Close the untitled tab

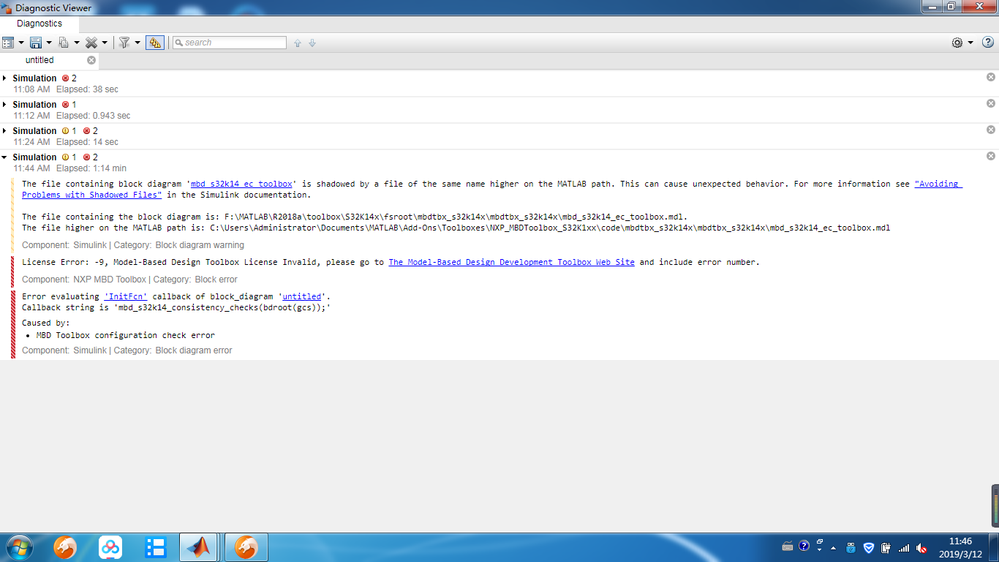pos(91,60)
